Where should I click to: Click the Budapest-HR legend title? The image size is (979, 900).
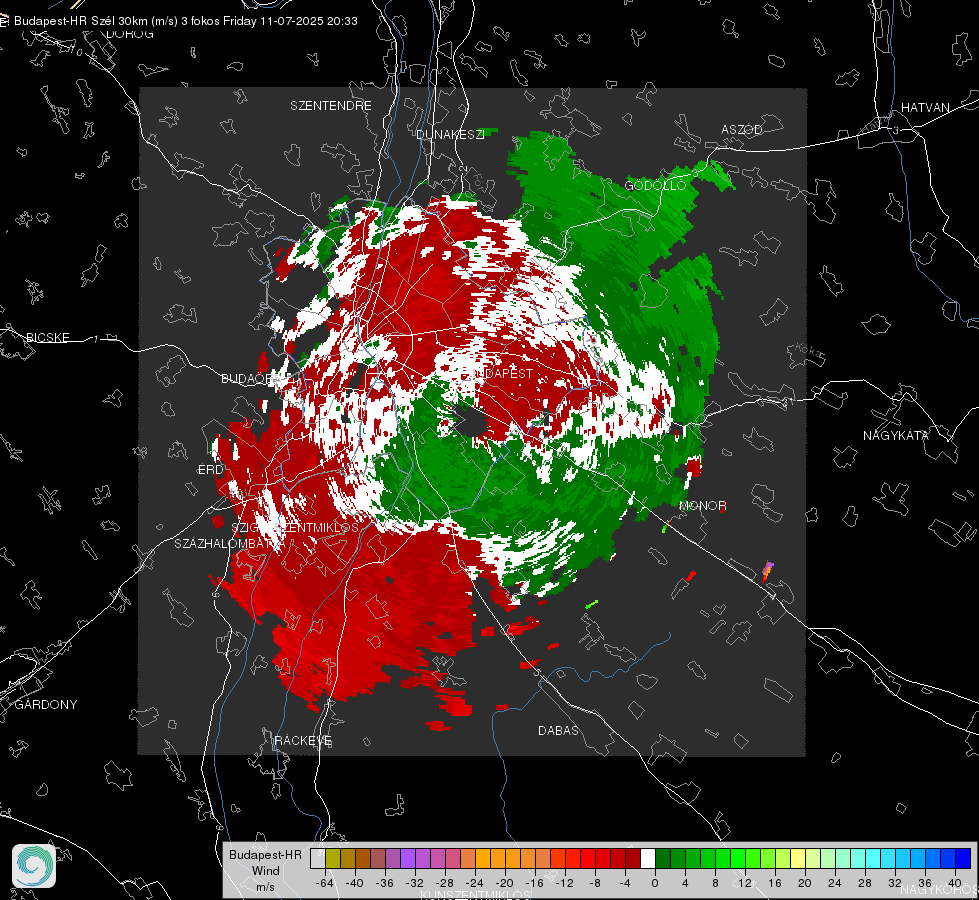click(x=265, y=855)
